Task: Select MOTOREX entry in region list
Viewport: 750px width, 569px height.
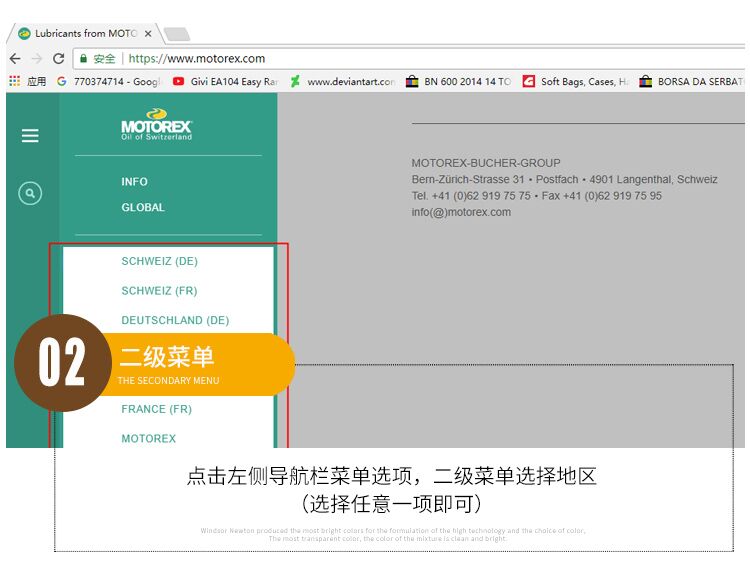Action: click(x=148, y=438)
